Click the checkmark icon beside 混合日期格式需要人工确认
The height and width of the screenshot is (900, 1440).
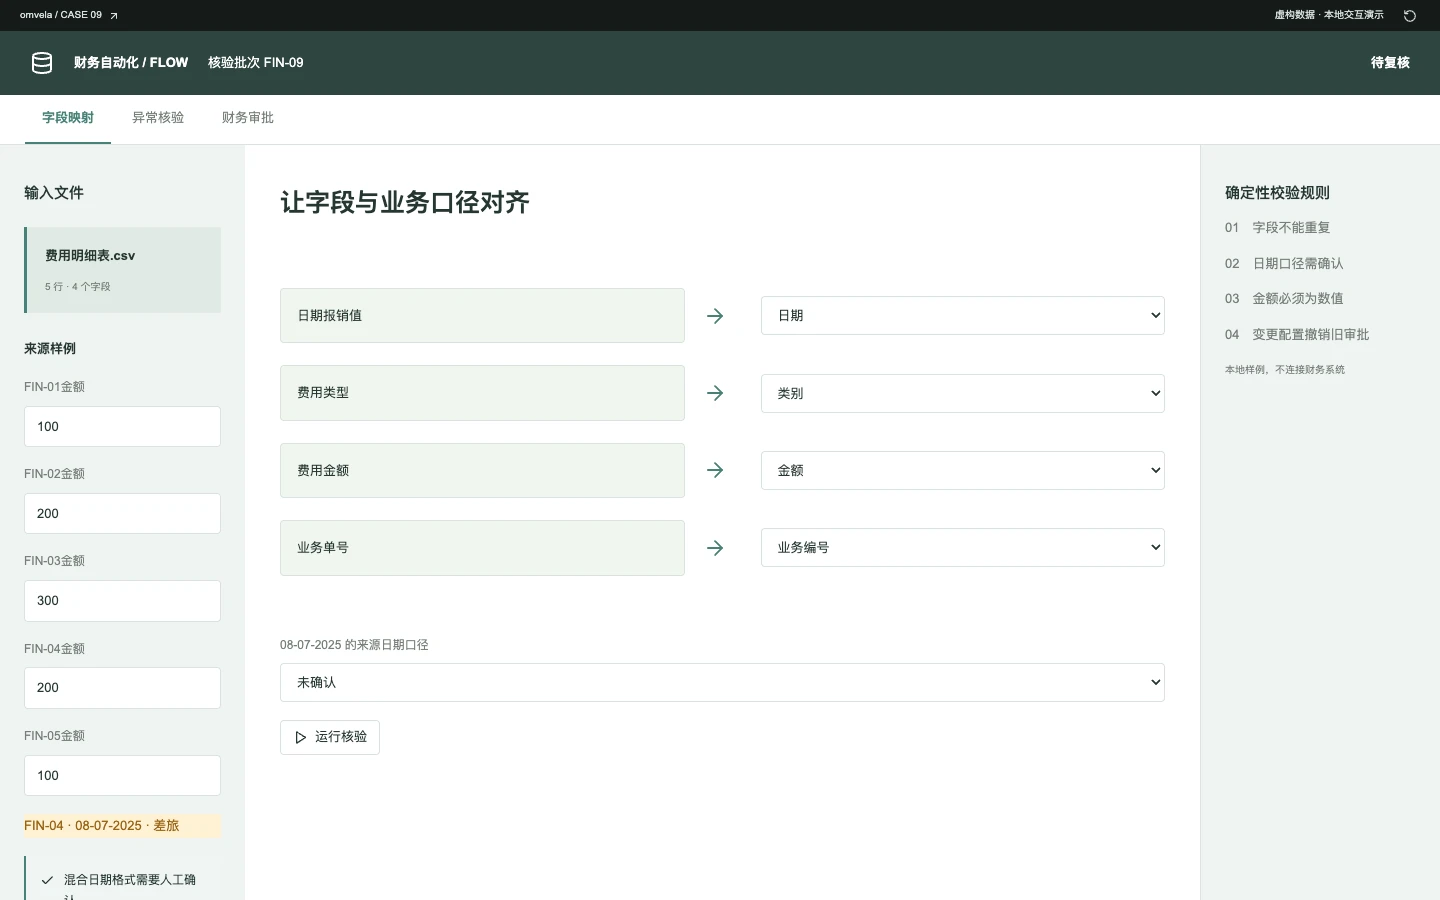(47, 880)
